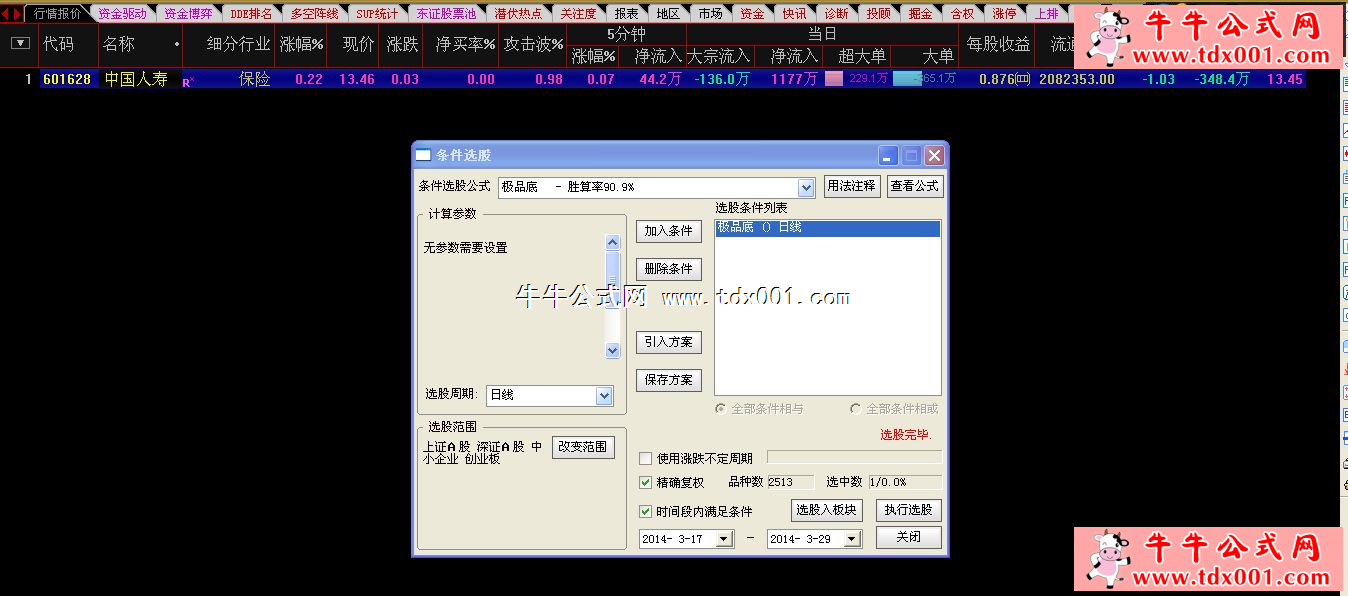This screenshot has width=1348, height=596.
Task: Click parameter list scroll-up arrow
Action: [x=613, y=242]
